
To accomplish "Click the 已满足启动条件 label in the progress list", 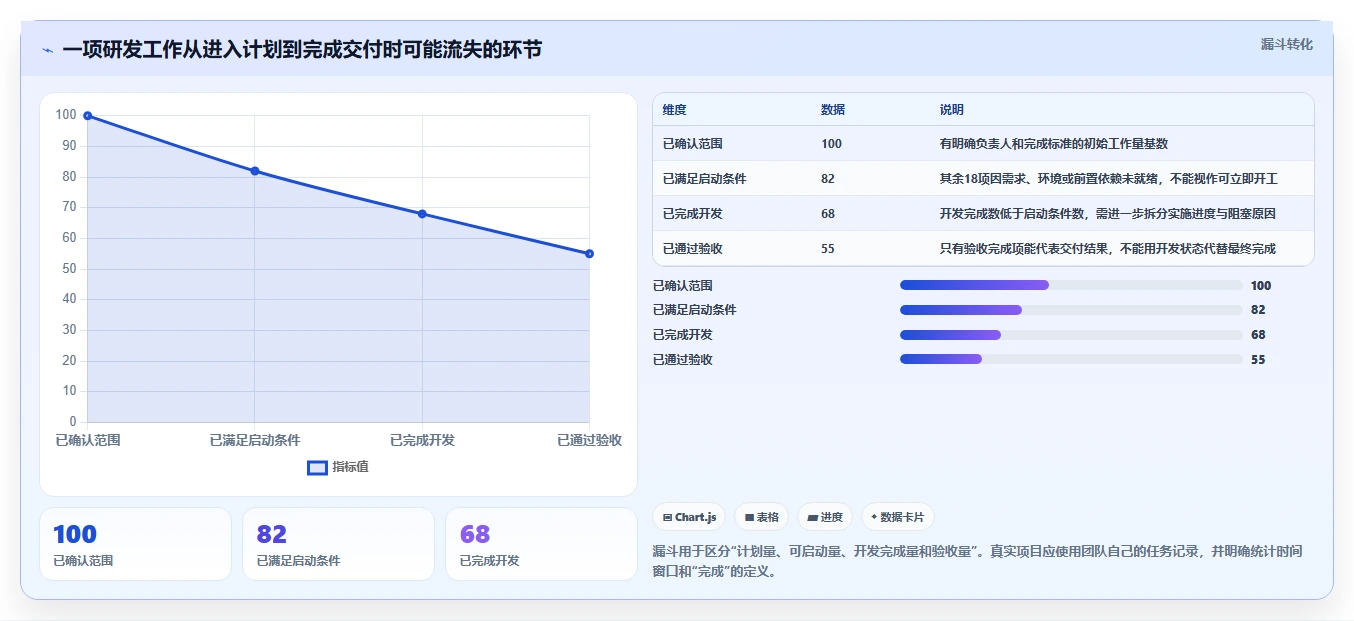I will pos(695,310).
